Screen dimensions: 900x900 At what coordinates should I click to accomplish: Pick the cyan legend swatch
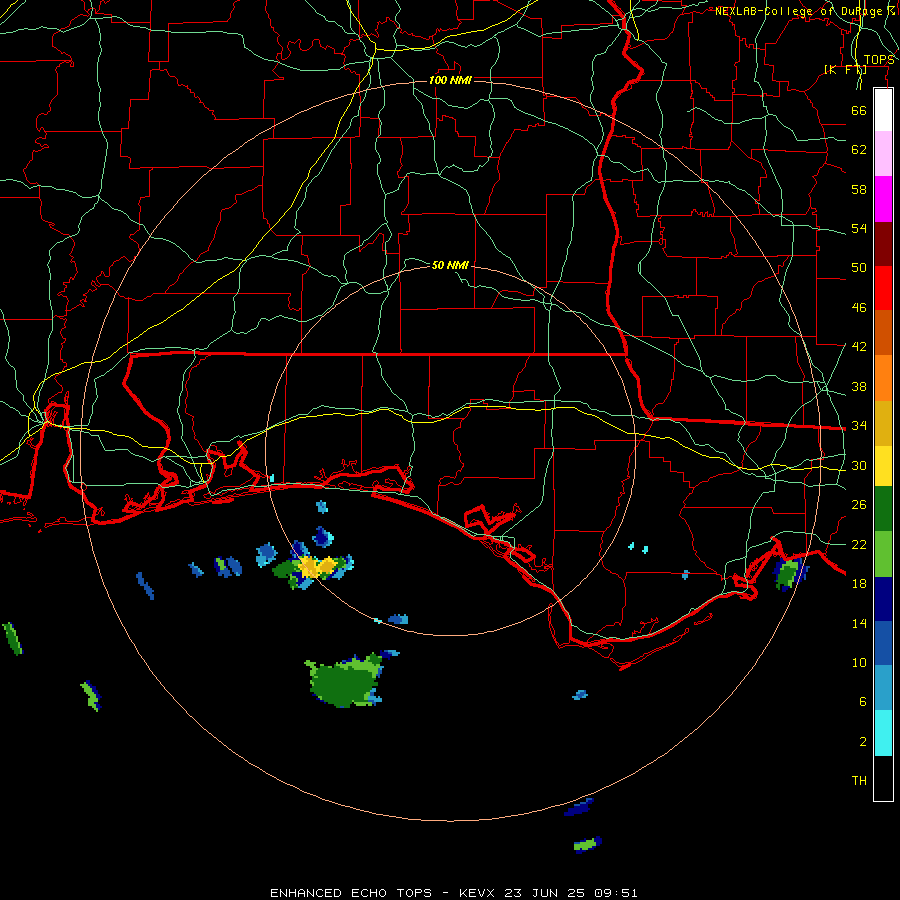tap(883, 733)
